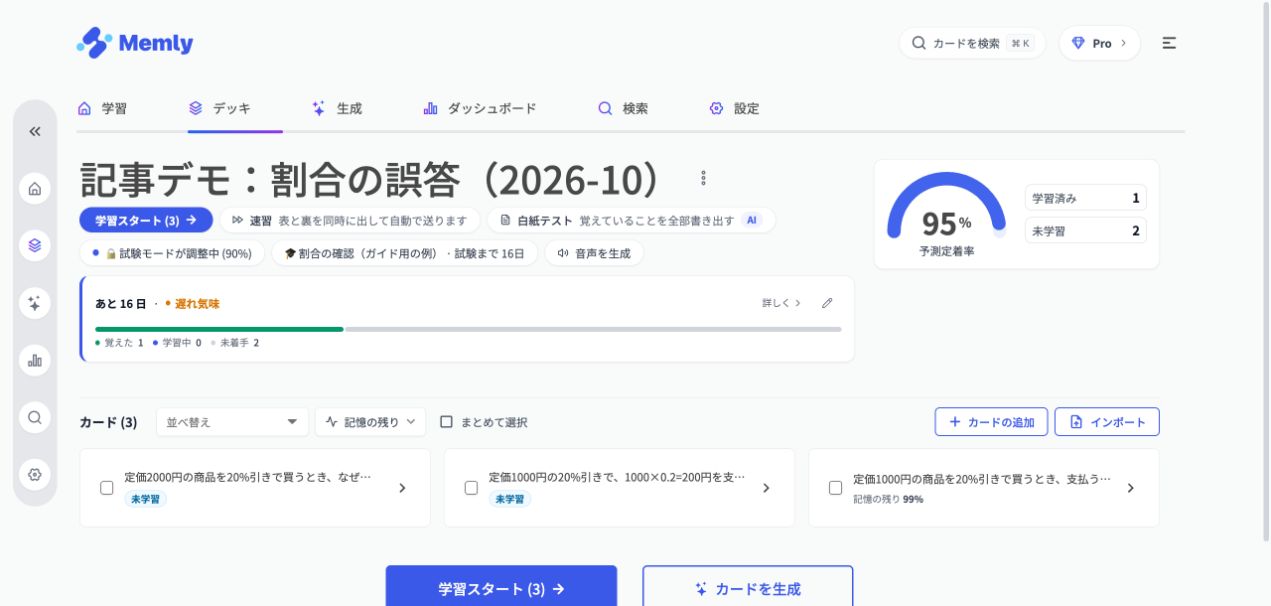Screen dimensions: 1271x606
Task: Click the 予測定着率 label under the gauge
Action: (946, 252)
